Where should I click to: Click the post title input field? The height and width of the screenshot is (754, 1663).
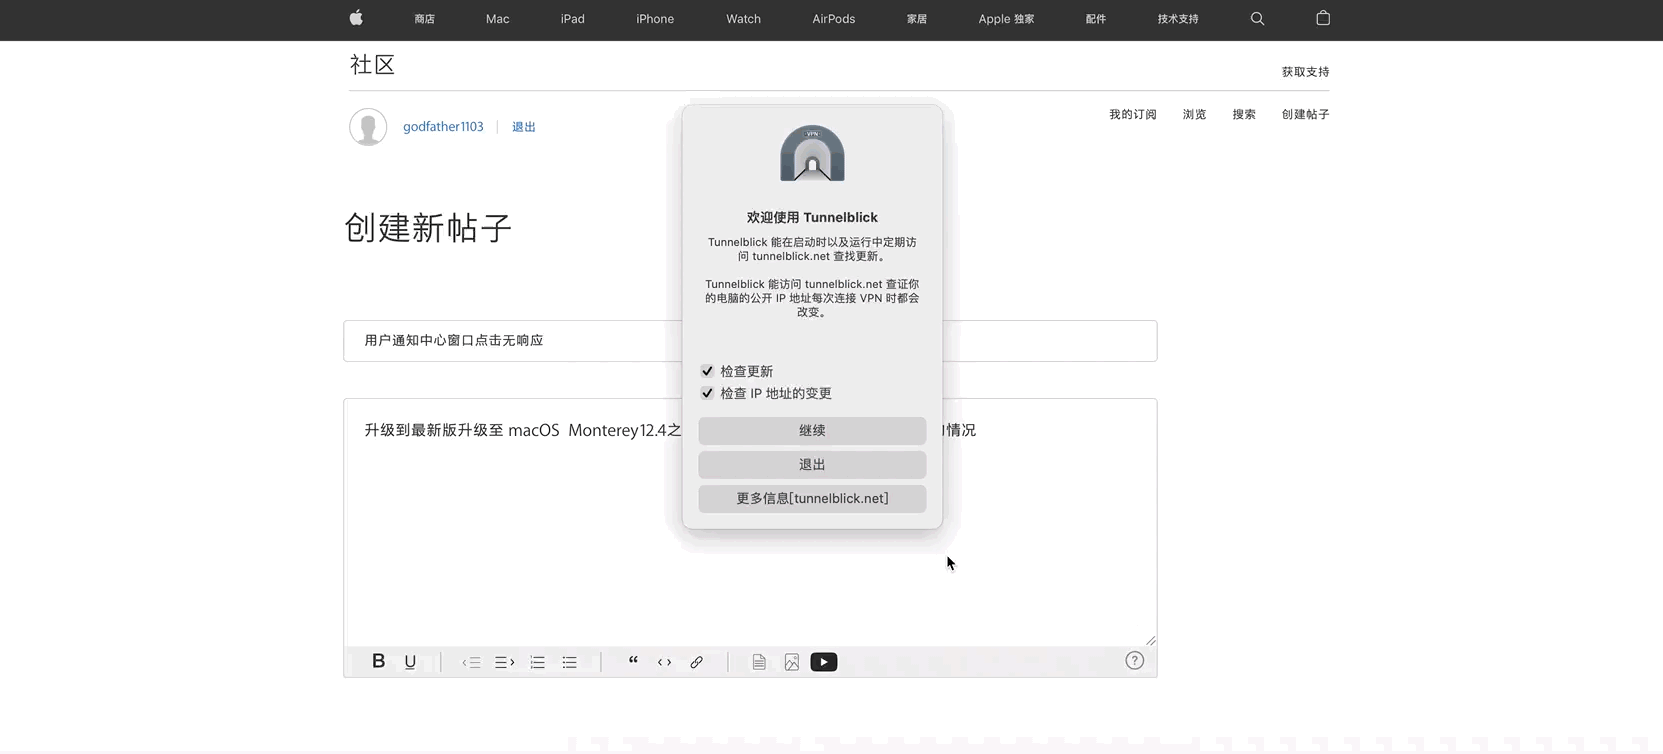[x=510, y=341]
